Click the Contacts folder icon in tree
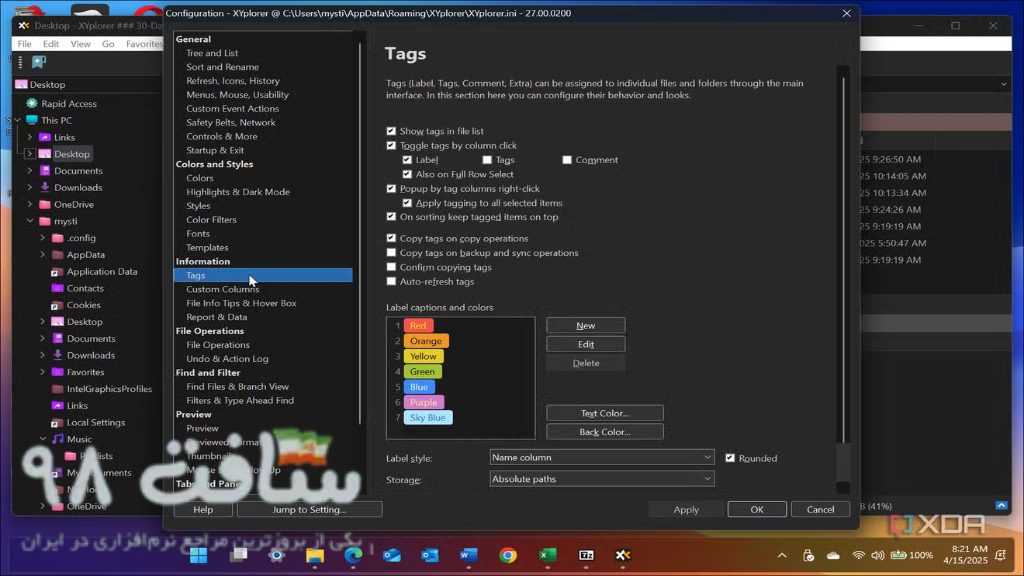Screen dimensions: 1024x576 [57, 288]
